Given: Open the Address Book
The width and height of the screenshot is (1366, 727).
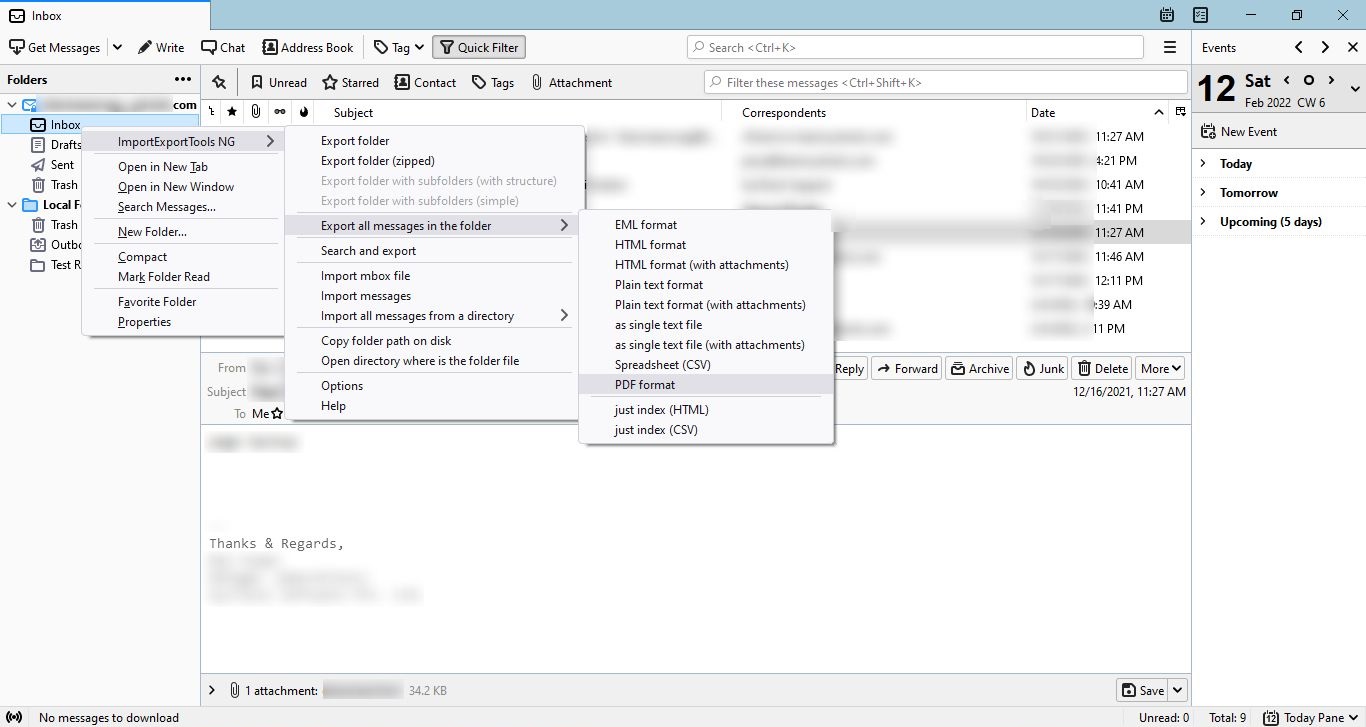Looking at the screenshot, I should point(308,47).
